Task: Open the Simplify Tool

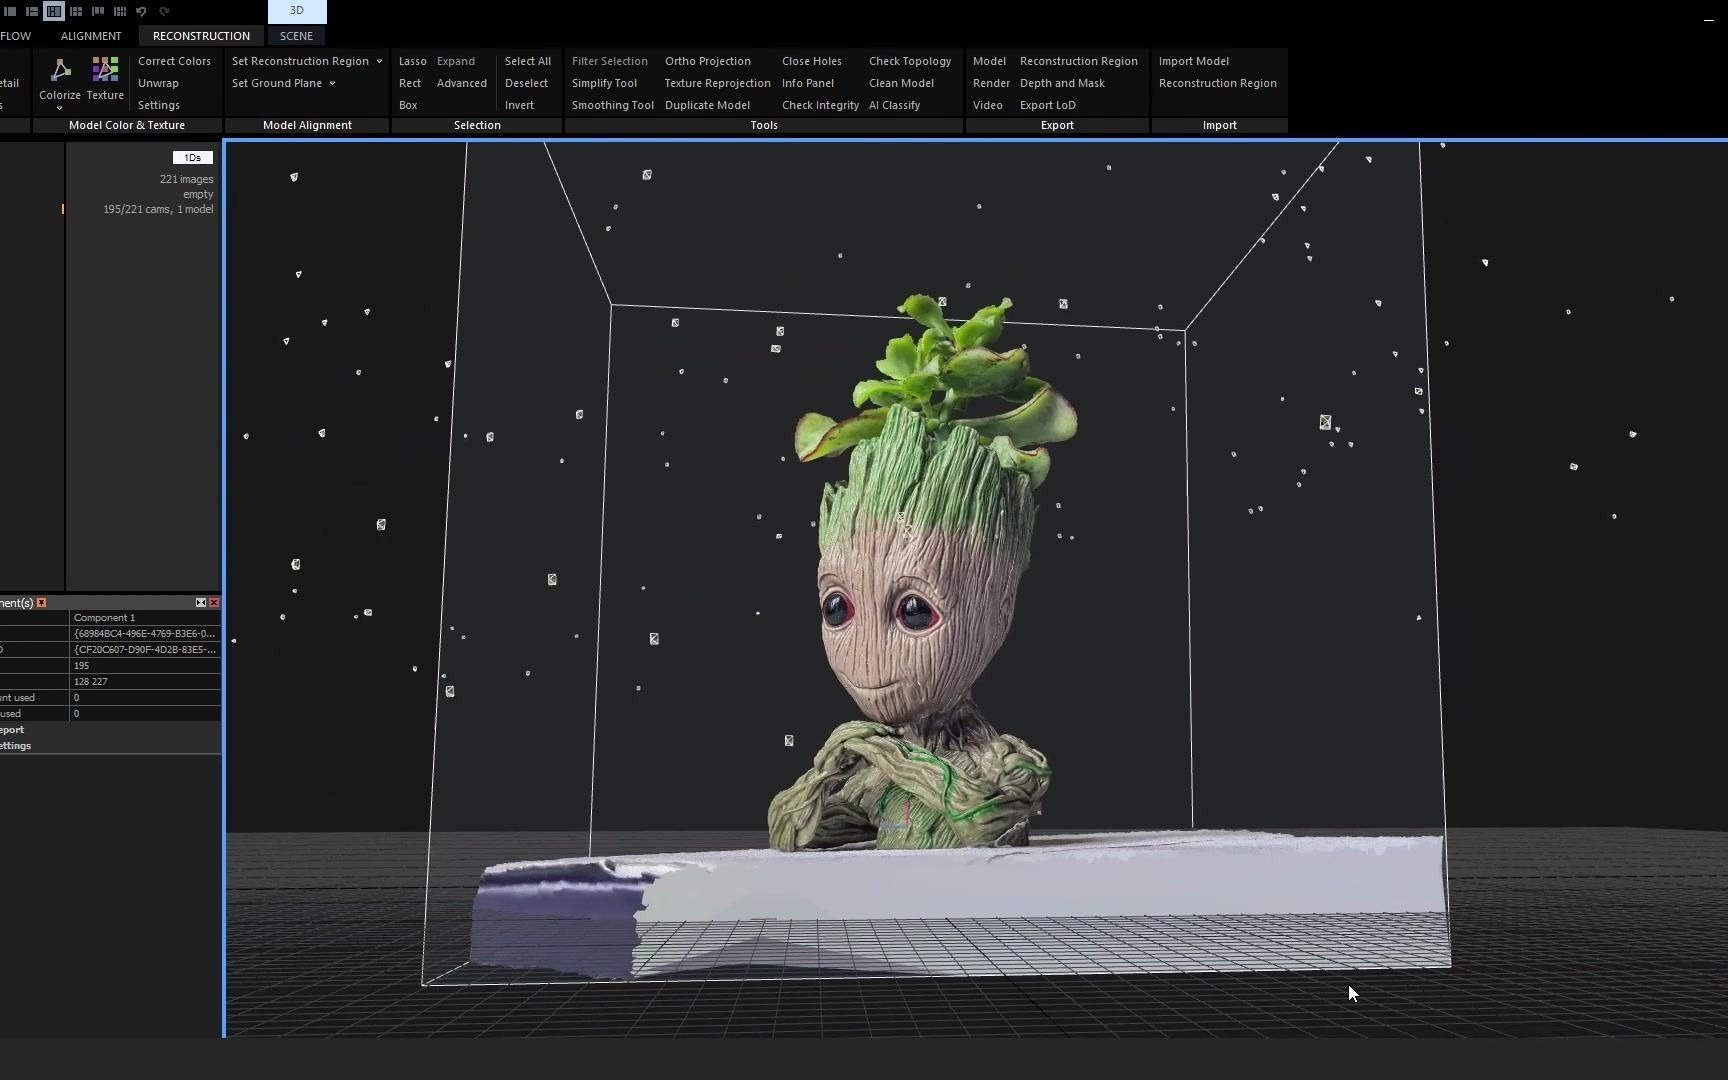Action: click(x=604, y=83)
